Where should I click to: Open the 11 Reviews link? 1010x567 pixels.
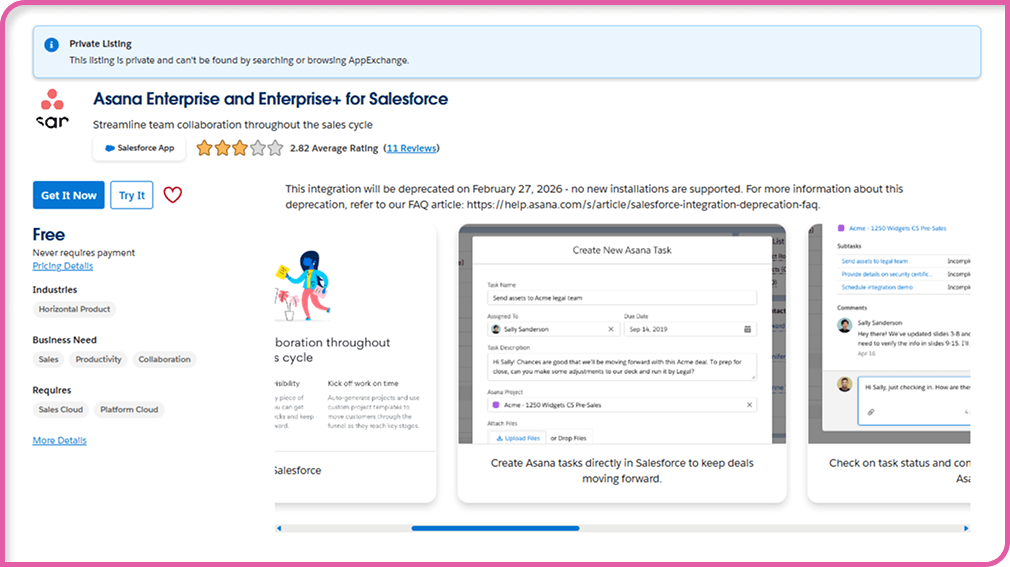411,148
